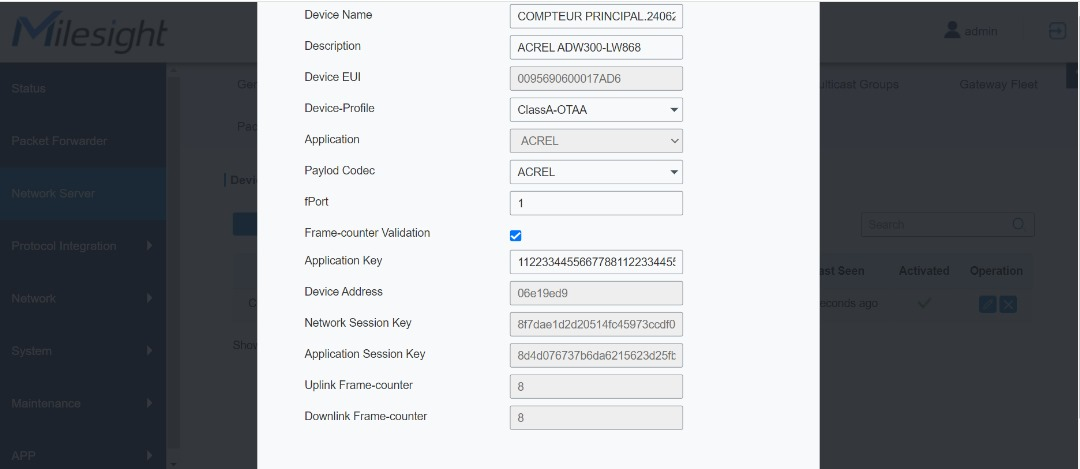
Task: Open the Application dropdown
Action: (x=595, y=141)
